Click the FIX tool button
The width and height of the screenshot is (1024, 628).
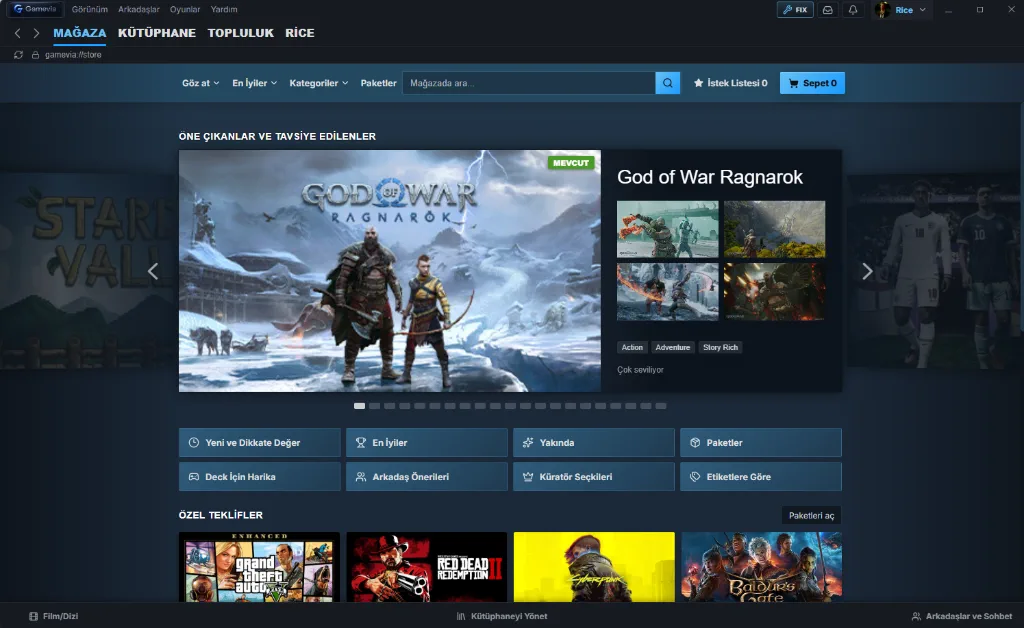[x=795, y=10]
